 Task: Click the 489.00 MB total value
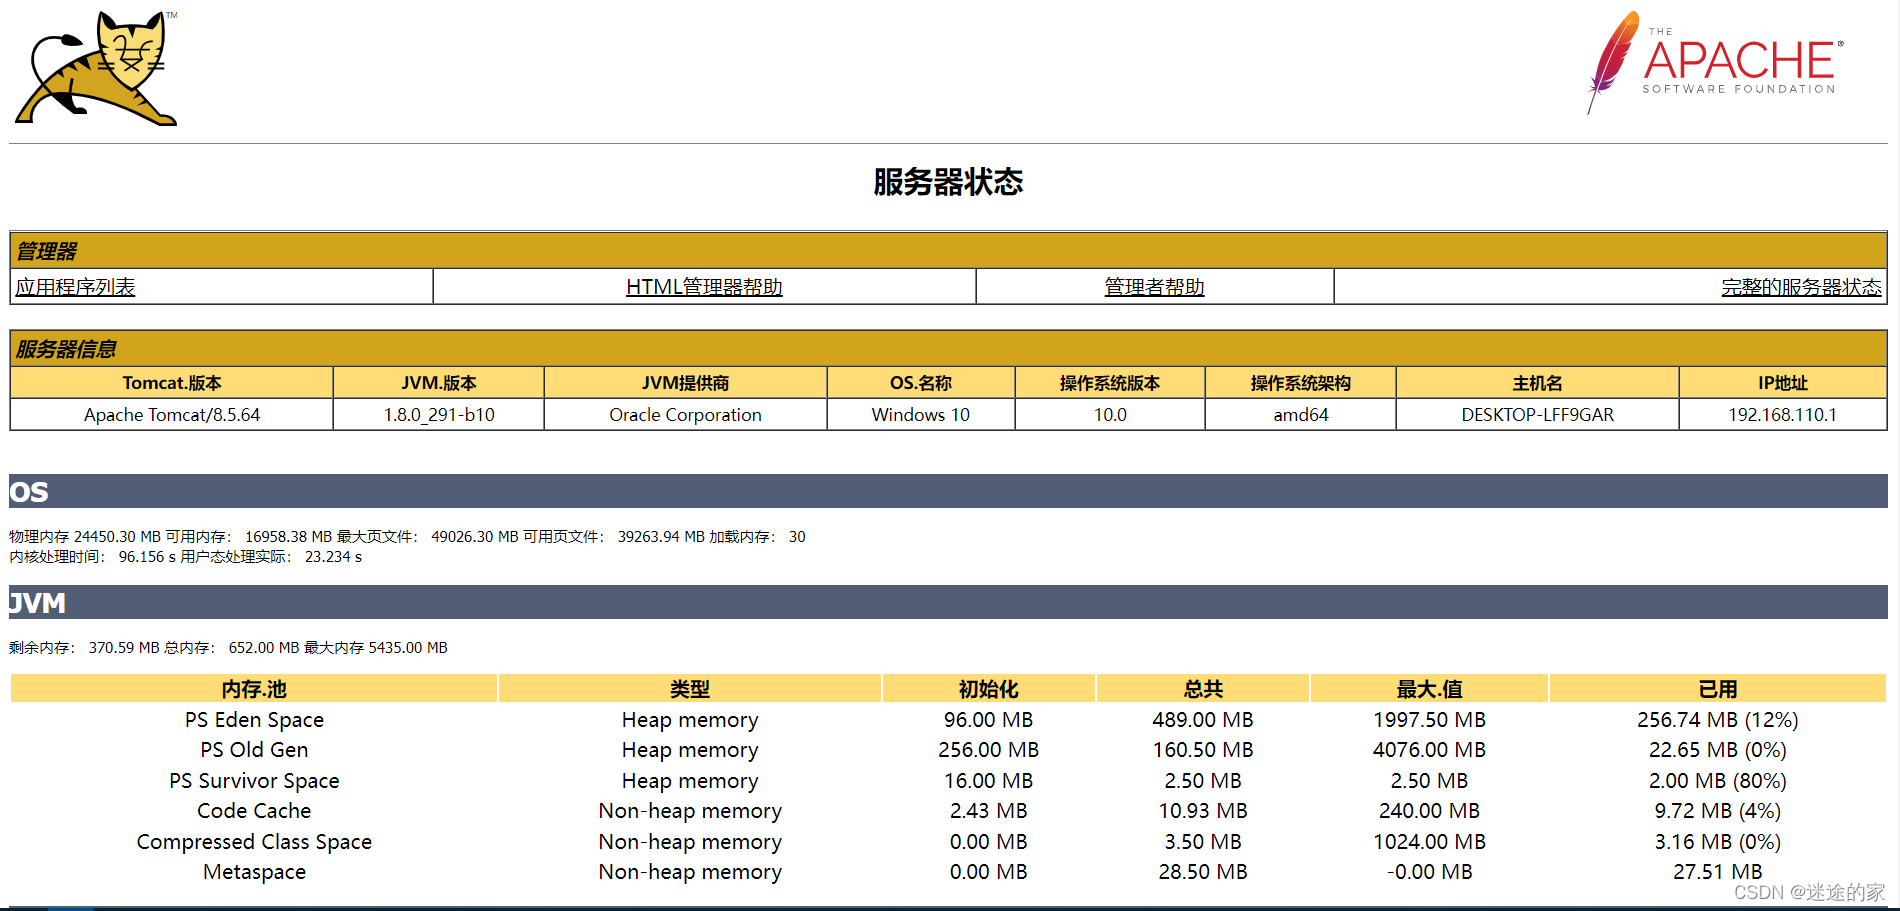(1203, 720)
